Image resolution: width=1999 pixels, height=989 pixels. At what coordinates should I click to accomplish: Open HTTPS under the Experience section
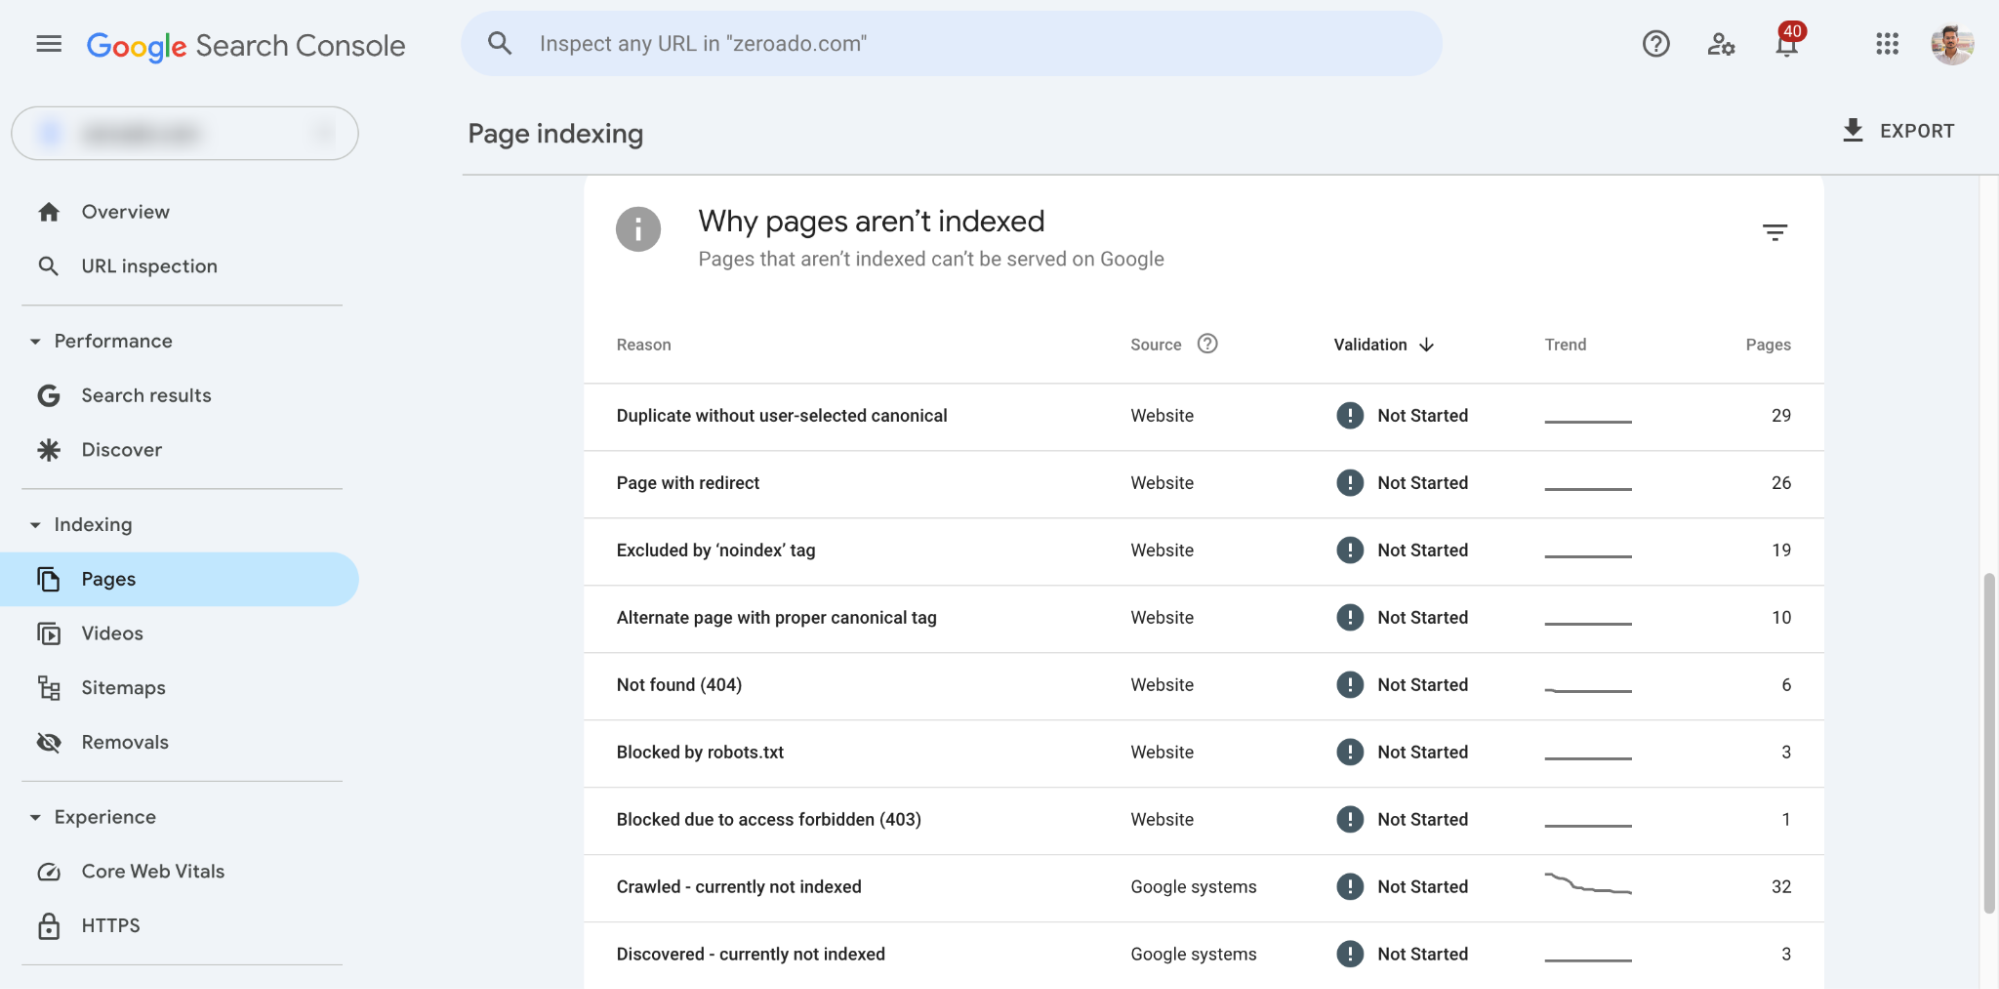tap(110, 925)
